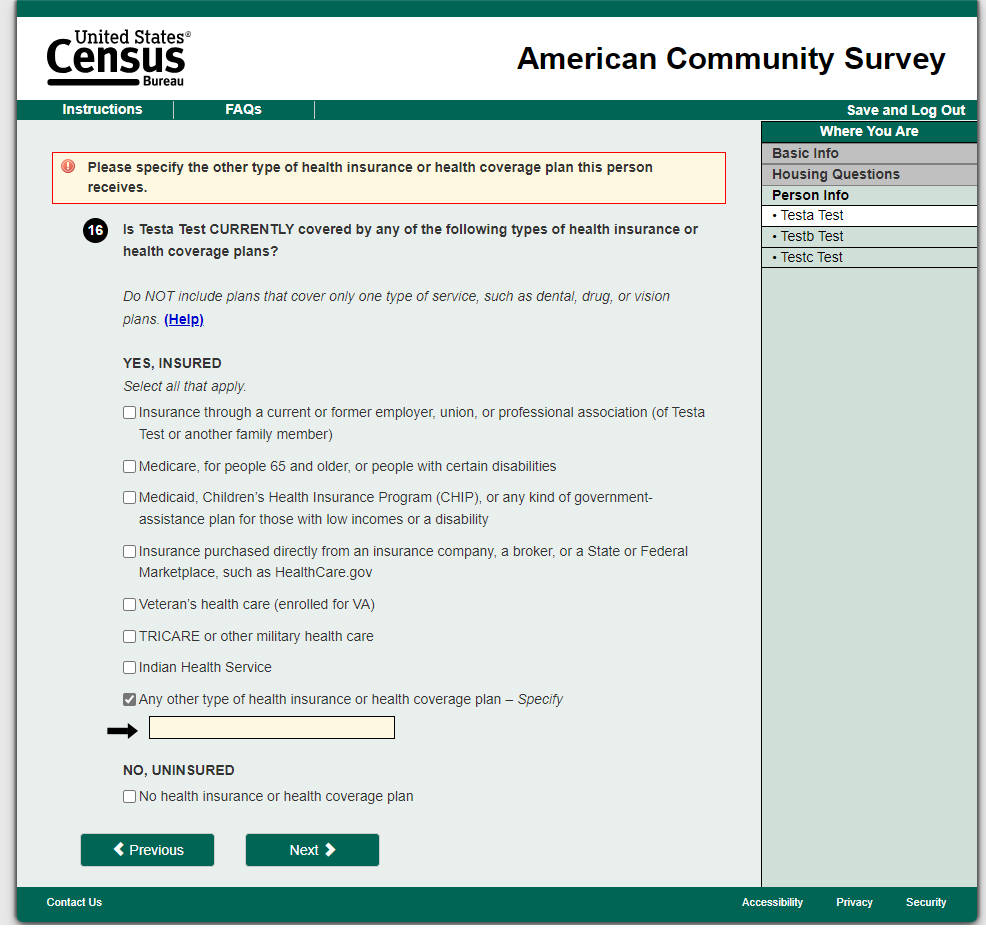Click the NO, UNINSURED heading
986x932 pixels.
(179, 770)
